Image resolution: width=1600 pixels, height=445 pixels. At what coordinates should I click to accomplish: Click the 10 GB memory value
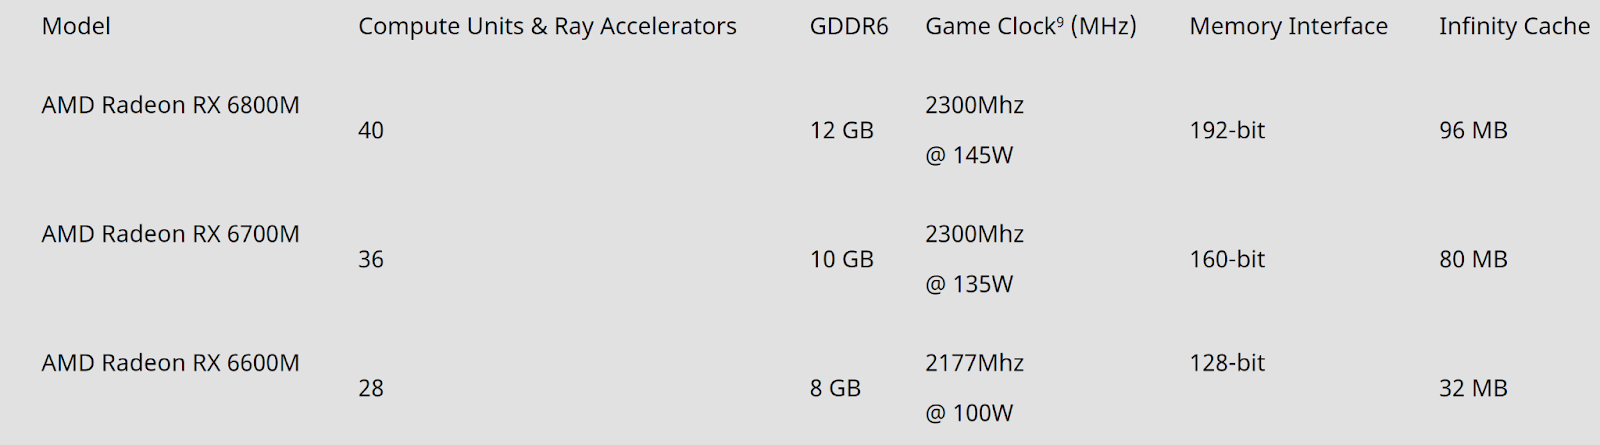(842, 259)
